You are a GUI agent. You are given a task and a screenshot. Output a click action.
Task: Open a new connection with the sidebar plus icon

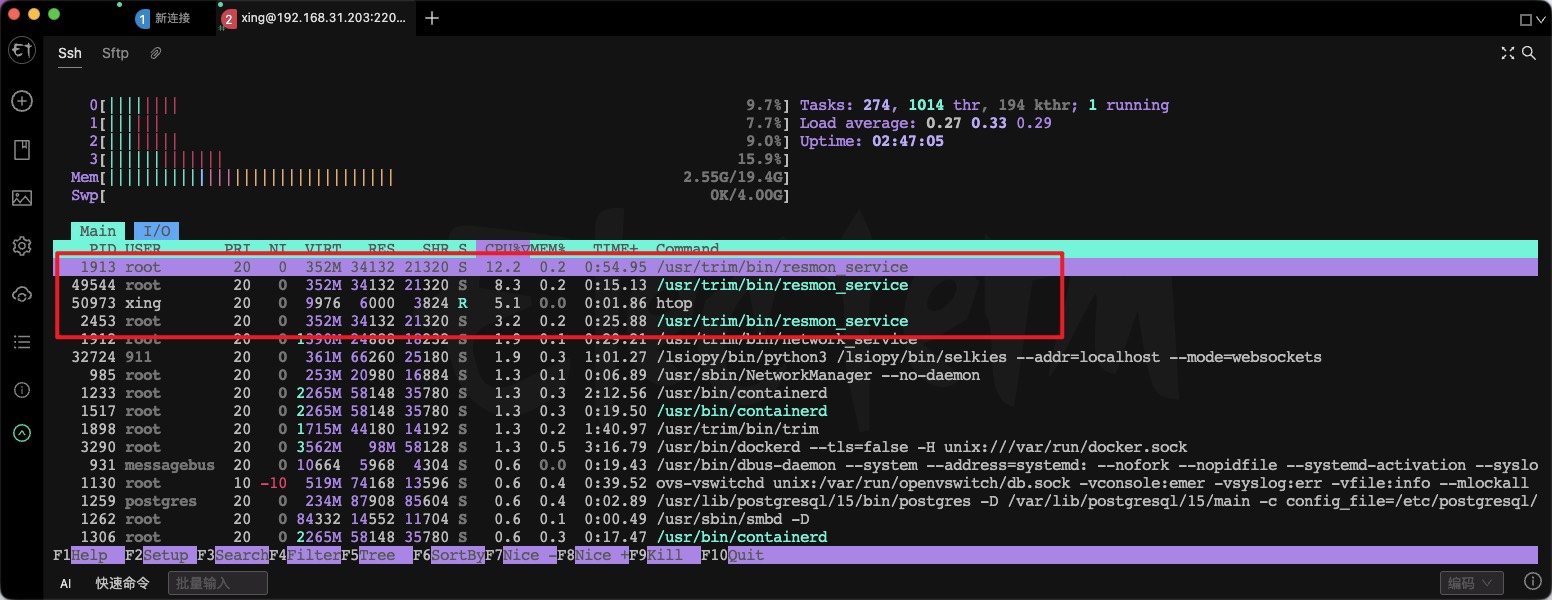22,101
